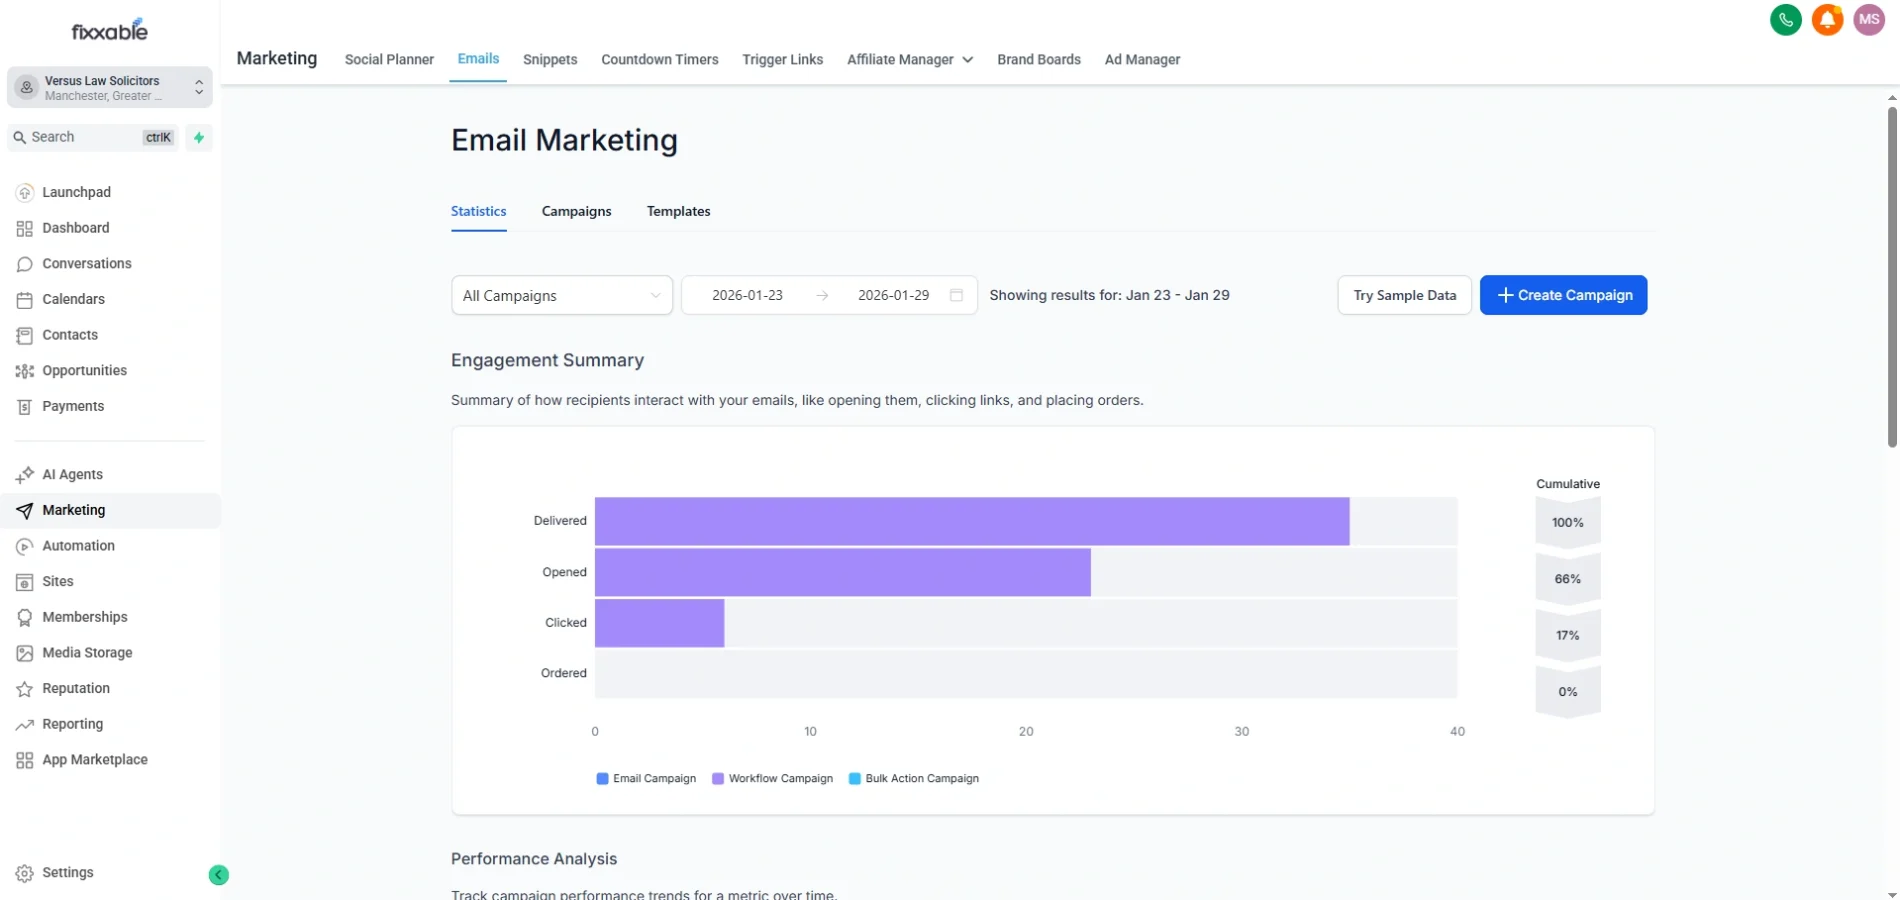Open the Templates tab
The image size is (1900, 900).
click(678, 211)
